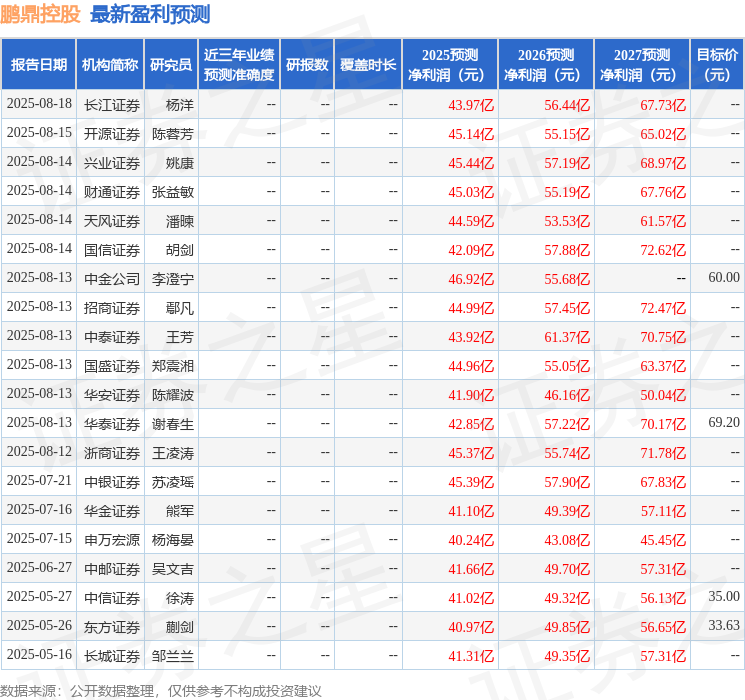This screenshot has height=700, width=745.
Task: Select the 研究员 column header
Action: [x=171, y=65]
